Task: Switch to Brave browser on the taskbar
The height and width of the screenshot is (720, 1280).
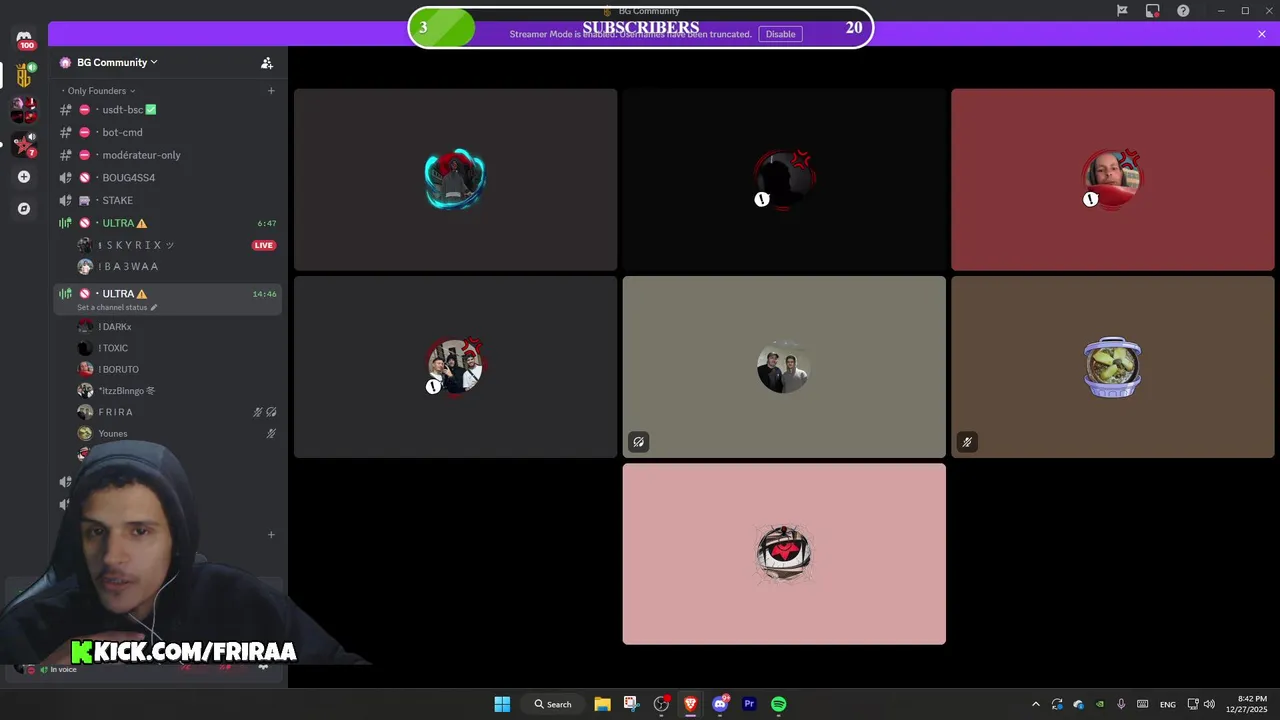Action: point(690,704)
